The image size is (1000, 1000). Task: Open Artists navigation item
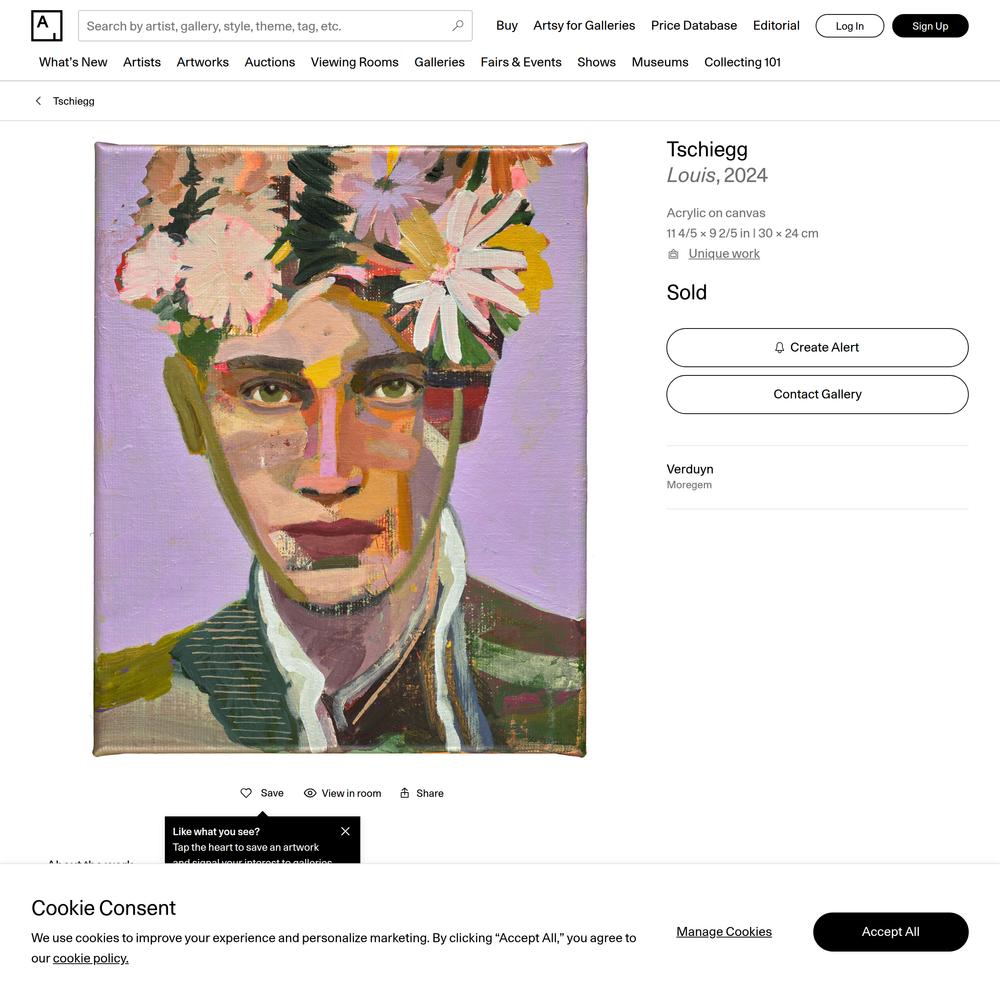[142, 62]
